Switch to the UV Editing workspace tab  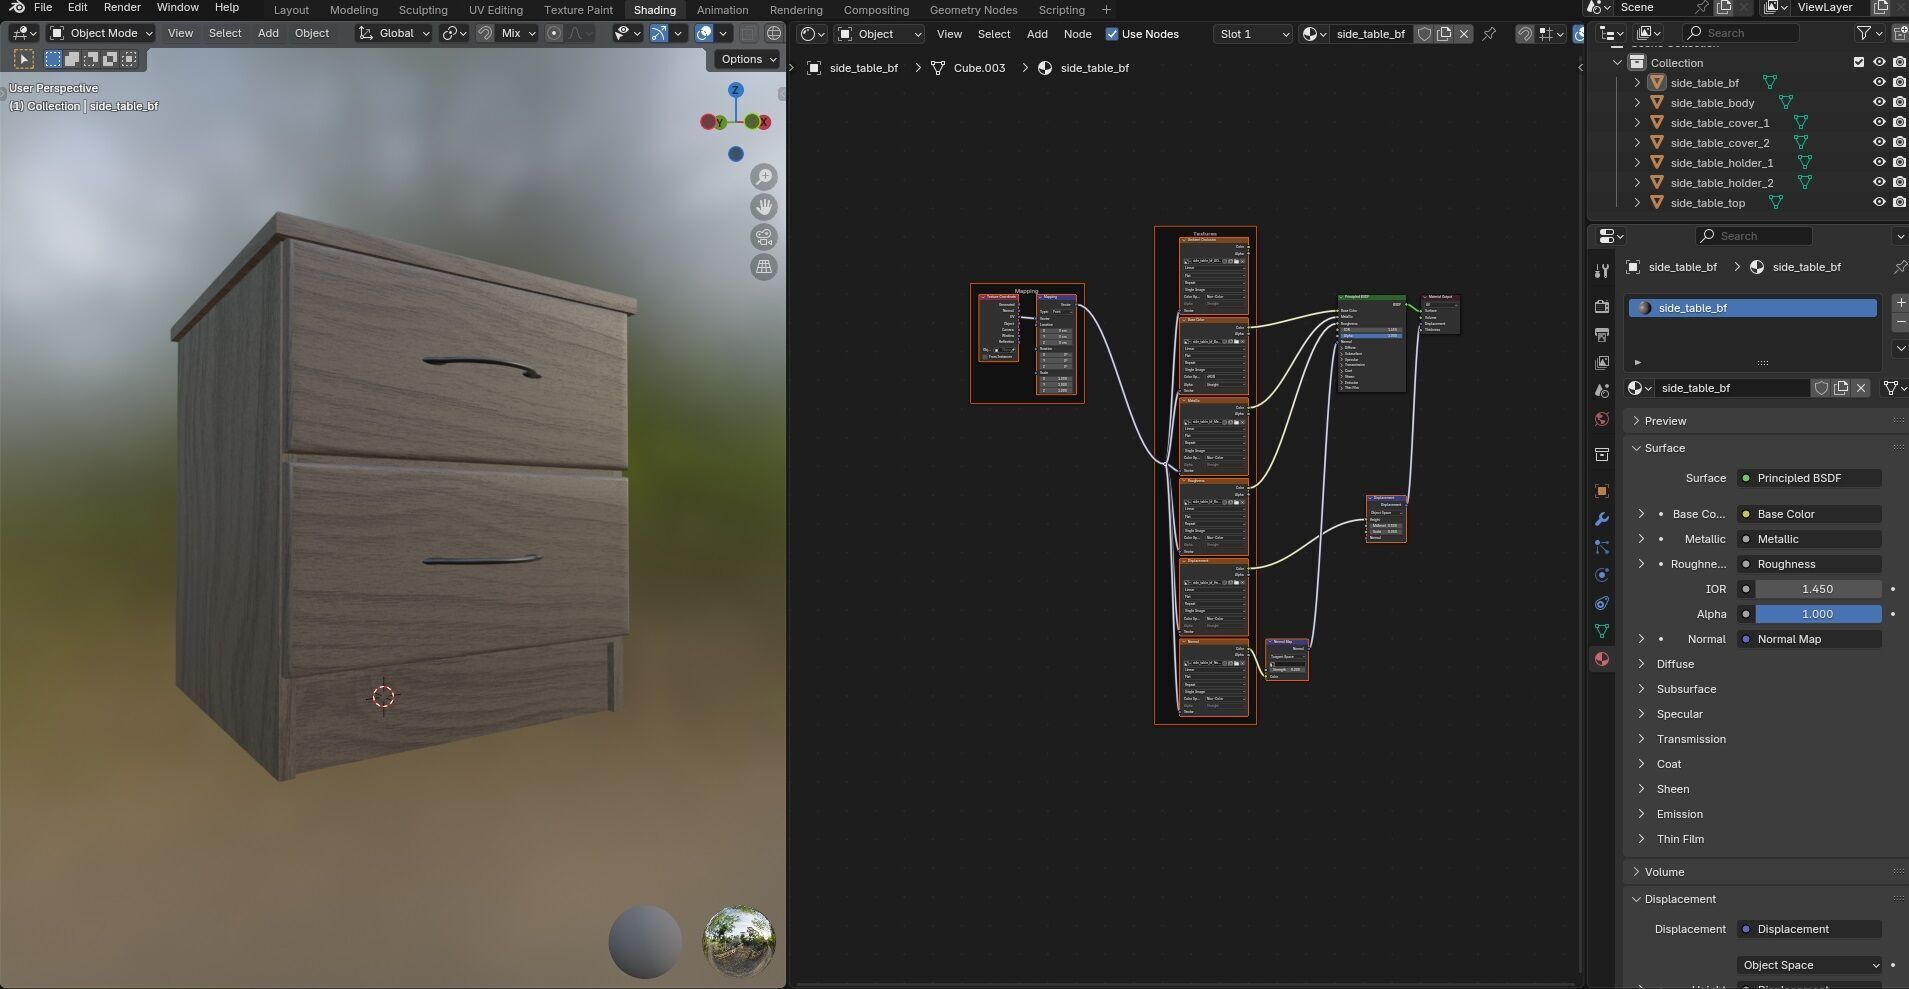(x=495, y=10)
